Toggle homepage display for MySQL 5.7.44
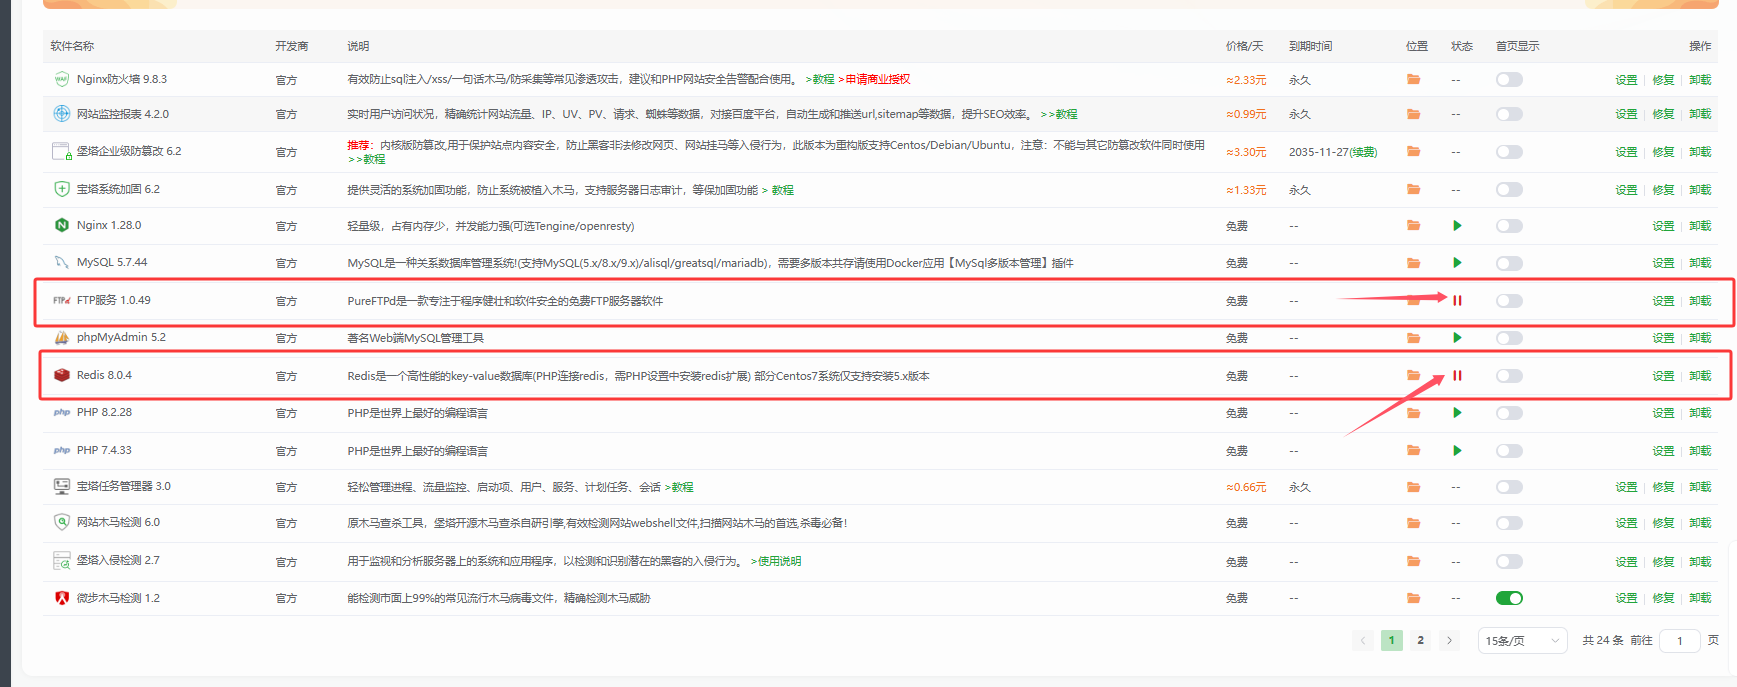 pyautogui.click(x=1509, y=263)
